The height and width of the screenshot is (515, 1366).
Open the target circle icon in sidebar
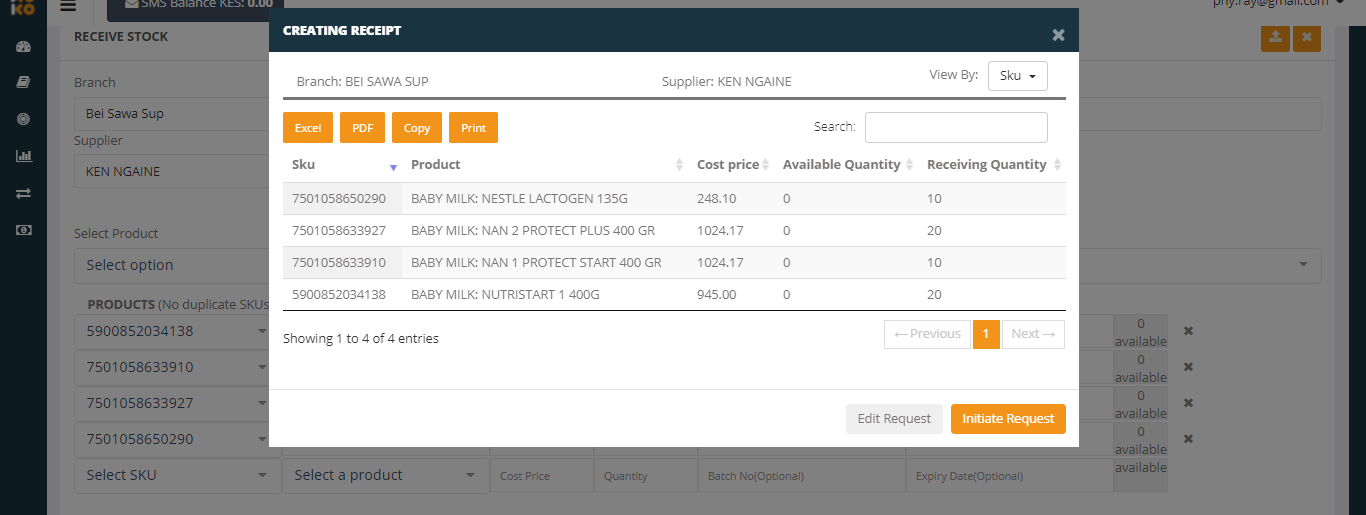(24, 119)
